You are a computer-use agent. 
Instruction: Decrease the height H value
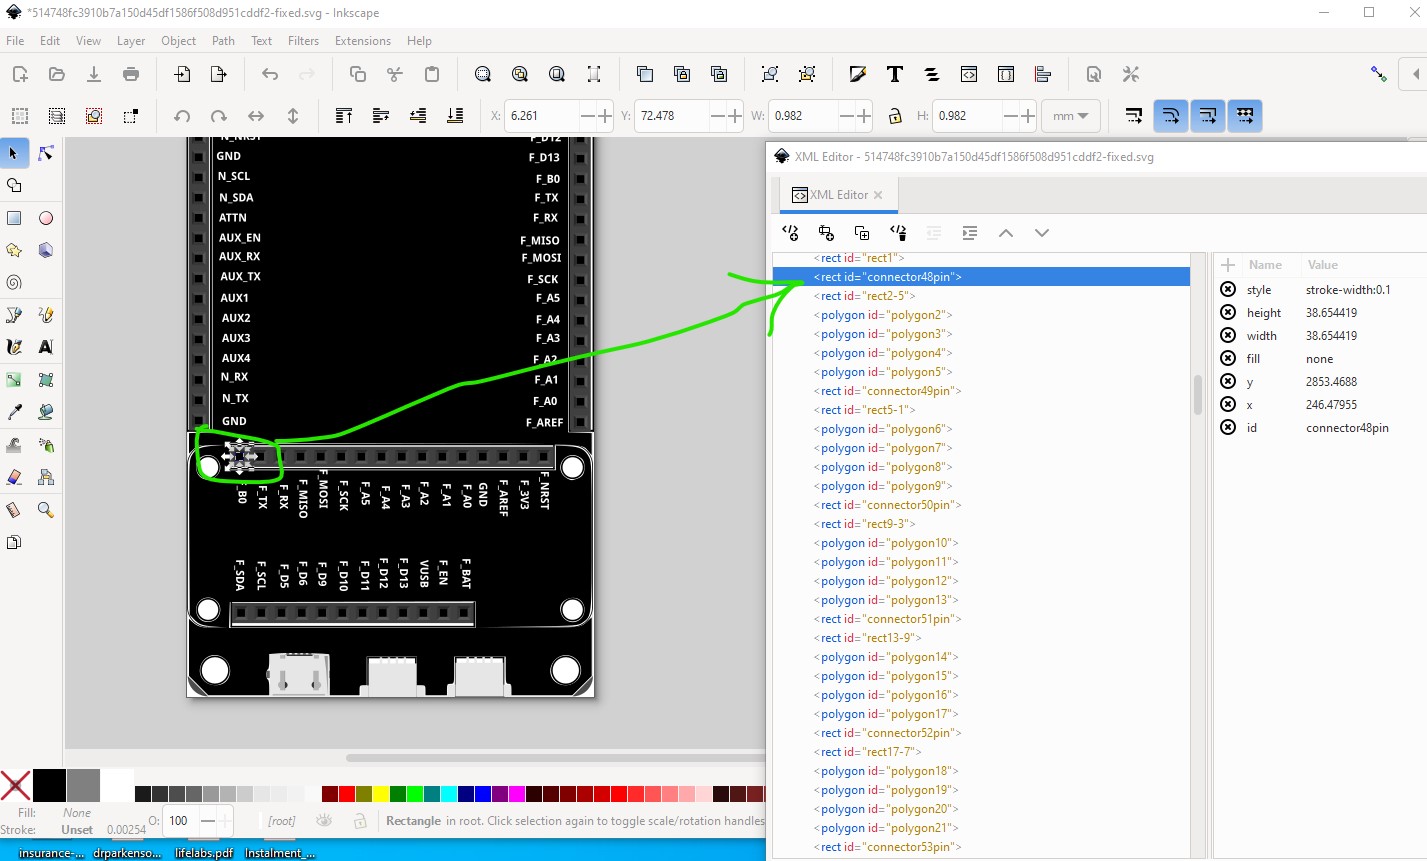pyautogui.click(x=1010, y=116)
